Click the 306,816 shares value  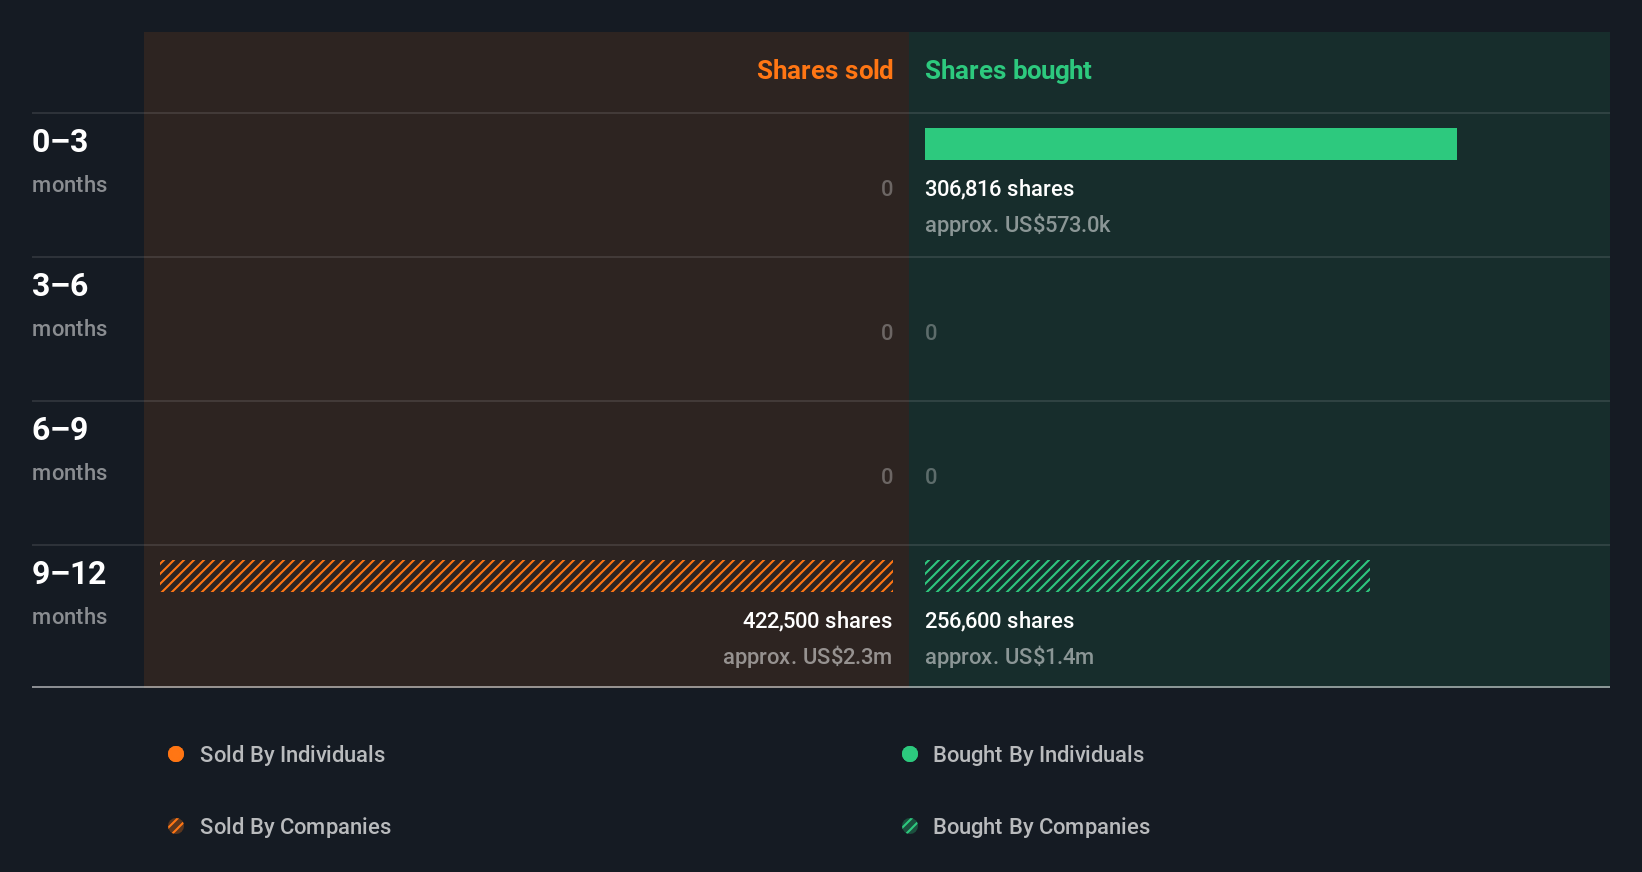(999, 189)
